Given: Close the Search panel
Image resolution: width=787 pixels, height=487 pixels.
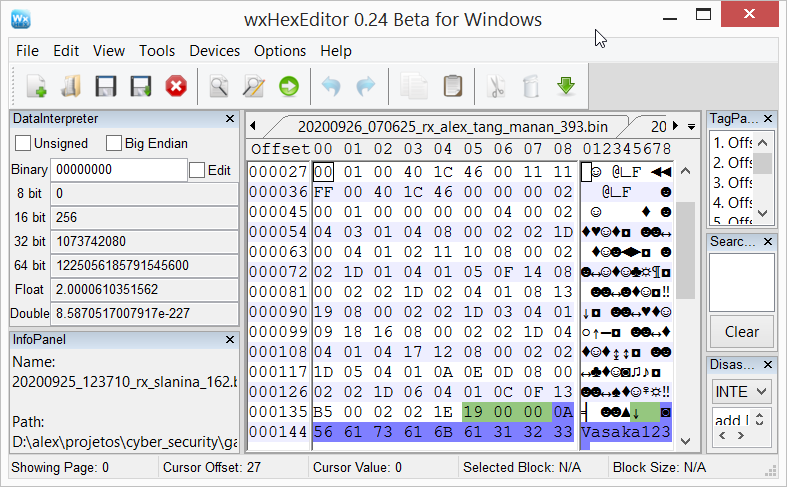Looking at the screenshot, I should click(x=768, y=241).
